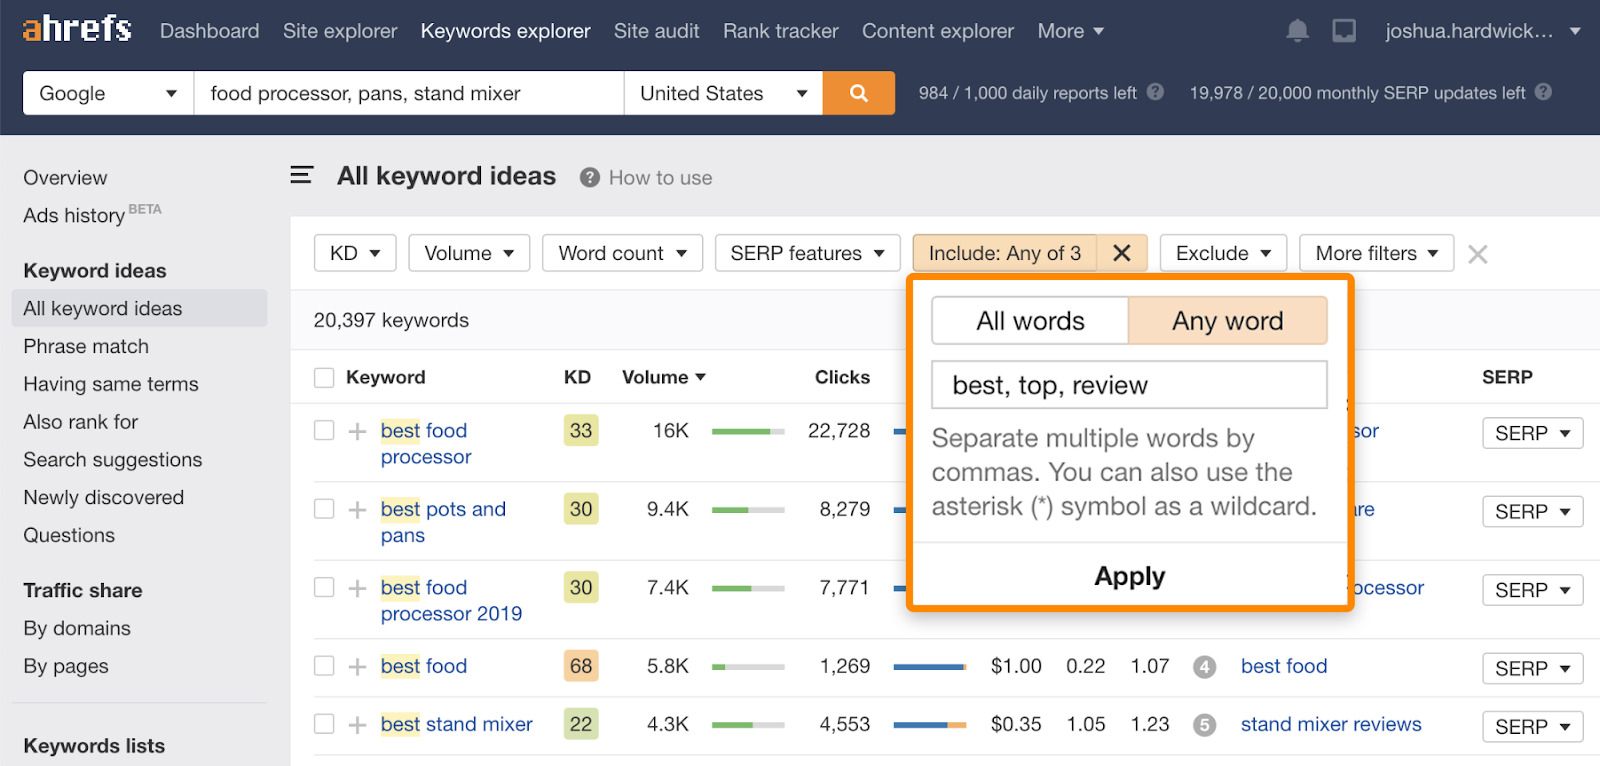Clear all filters using the gray X icon
This screenshot has height=766, width=1600.
[x=1477, y=254]
